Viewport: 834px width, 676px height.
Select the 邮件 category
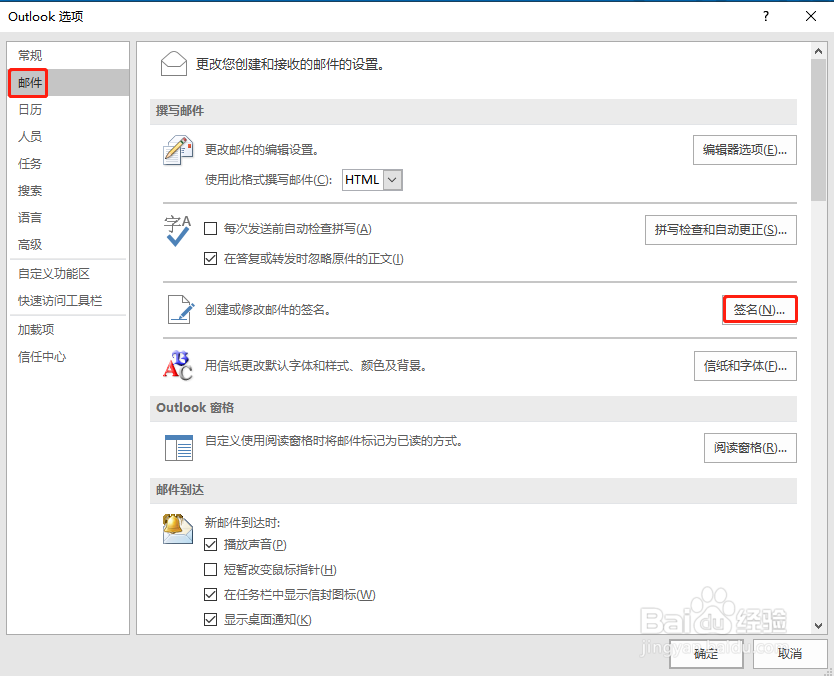tap(68, 82)
